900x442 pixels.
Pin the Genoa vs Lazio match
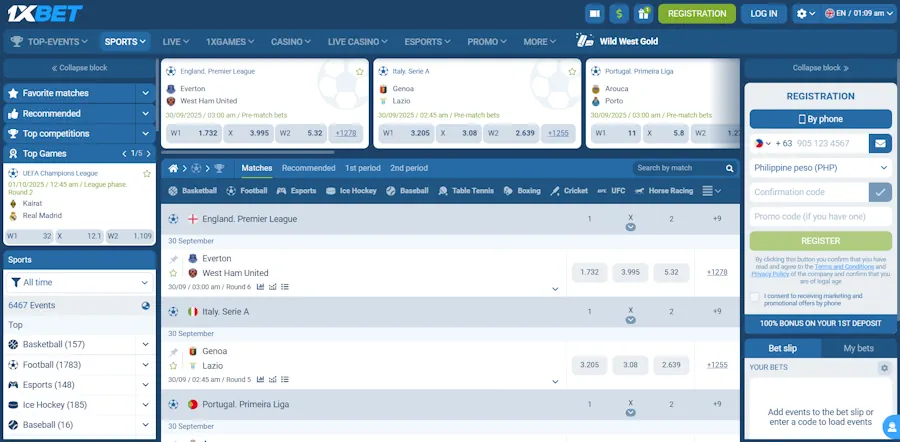173,352
